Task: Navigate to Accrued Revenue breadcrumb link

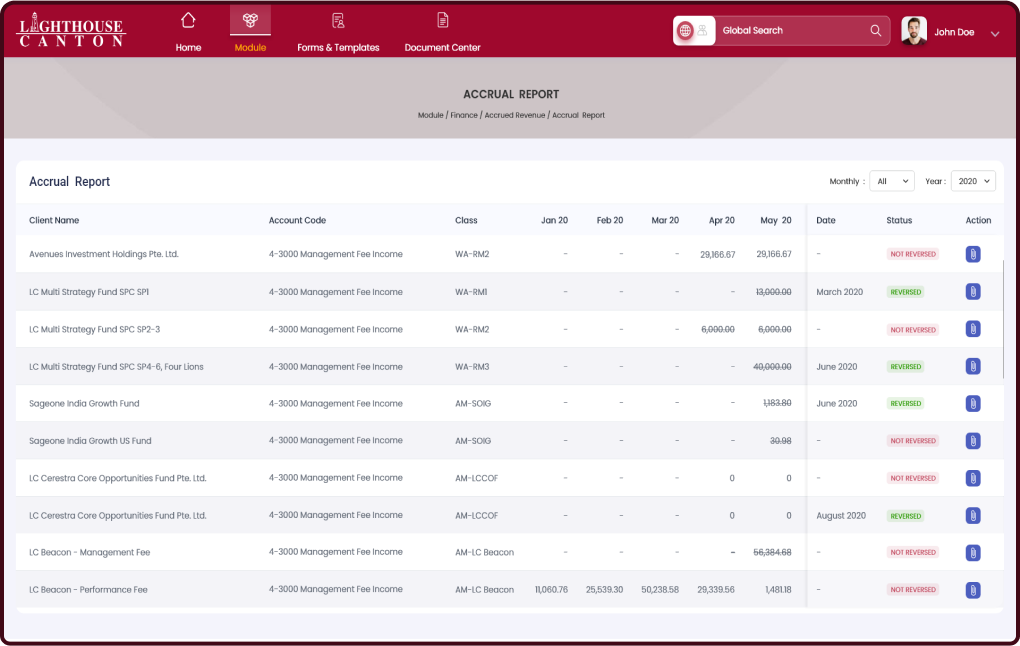Action: tap(515, 115)
